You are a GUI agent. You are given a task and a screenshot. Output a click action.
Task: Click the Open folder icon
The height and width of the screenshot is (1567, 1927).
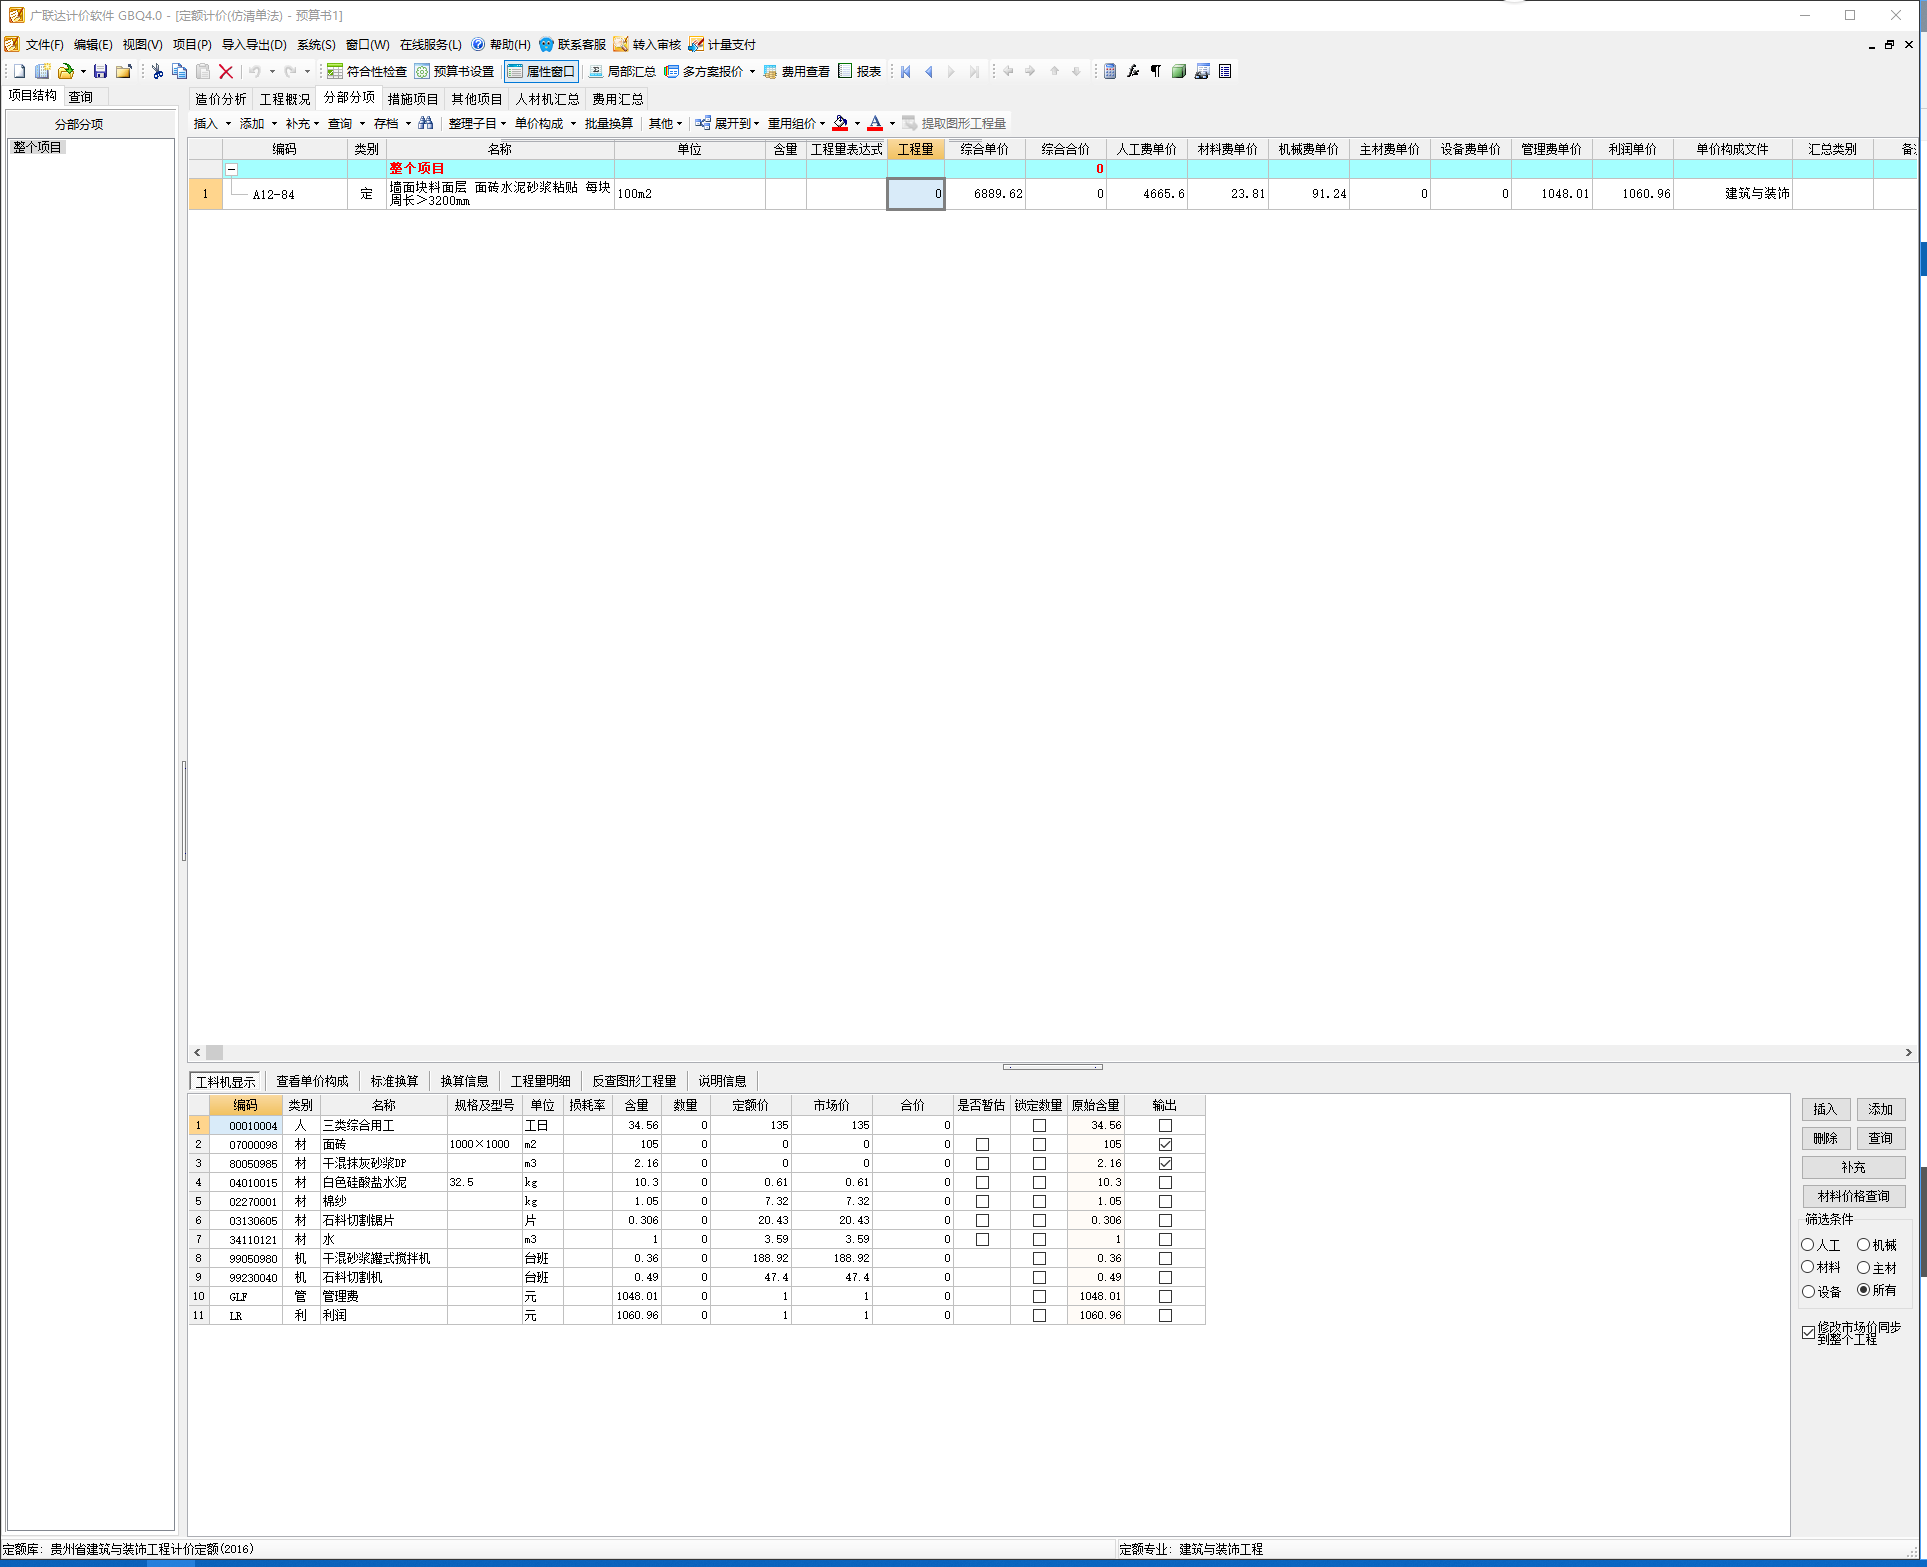(65, 71)
